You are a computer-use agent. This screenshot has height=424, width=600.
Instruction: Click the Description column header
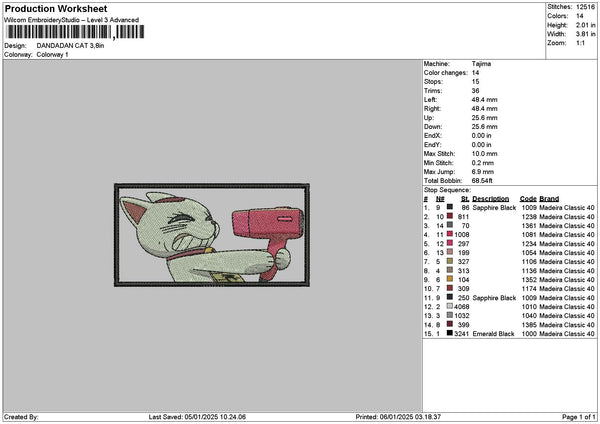491,199
